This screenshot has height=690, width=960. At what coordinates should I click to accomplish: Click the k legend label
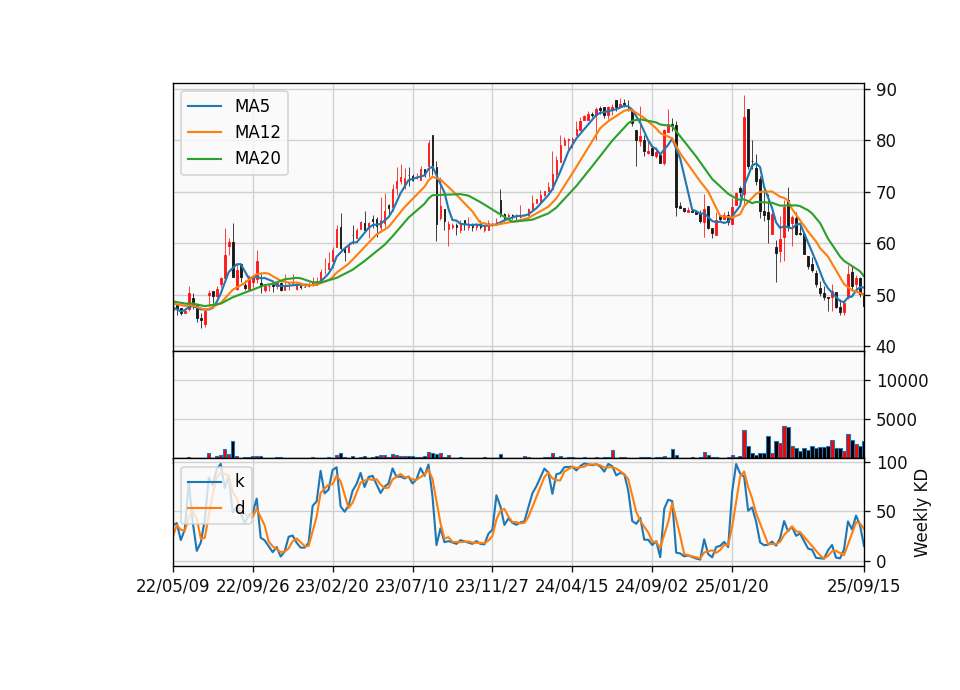[x=239, y=481]
